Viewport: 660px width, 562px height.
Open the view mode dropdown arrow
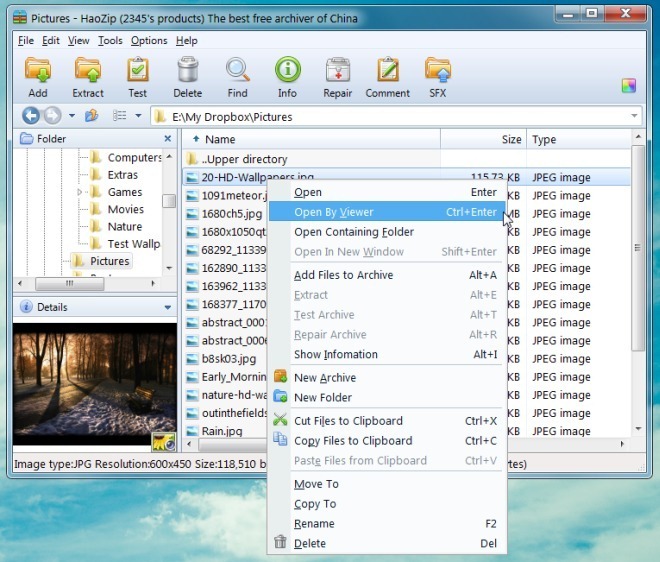click(x=138, y=116)
